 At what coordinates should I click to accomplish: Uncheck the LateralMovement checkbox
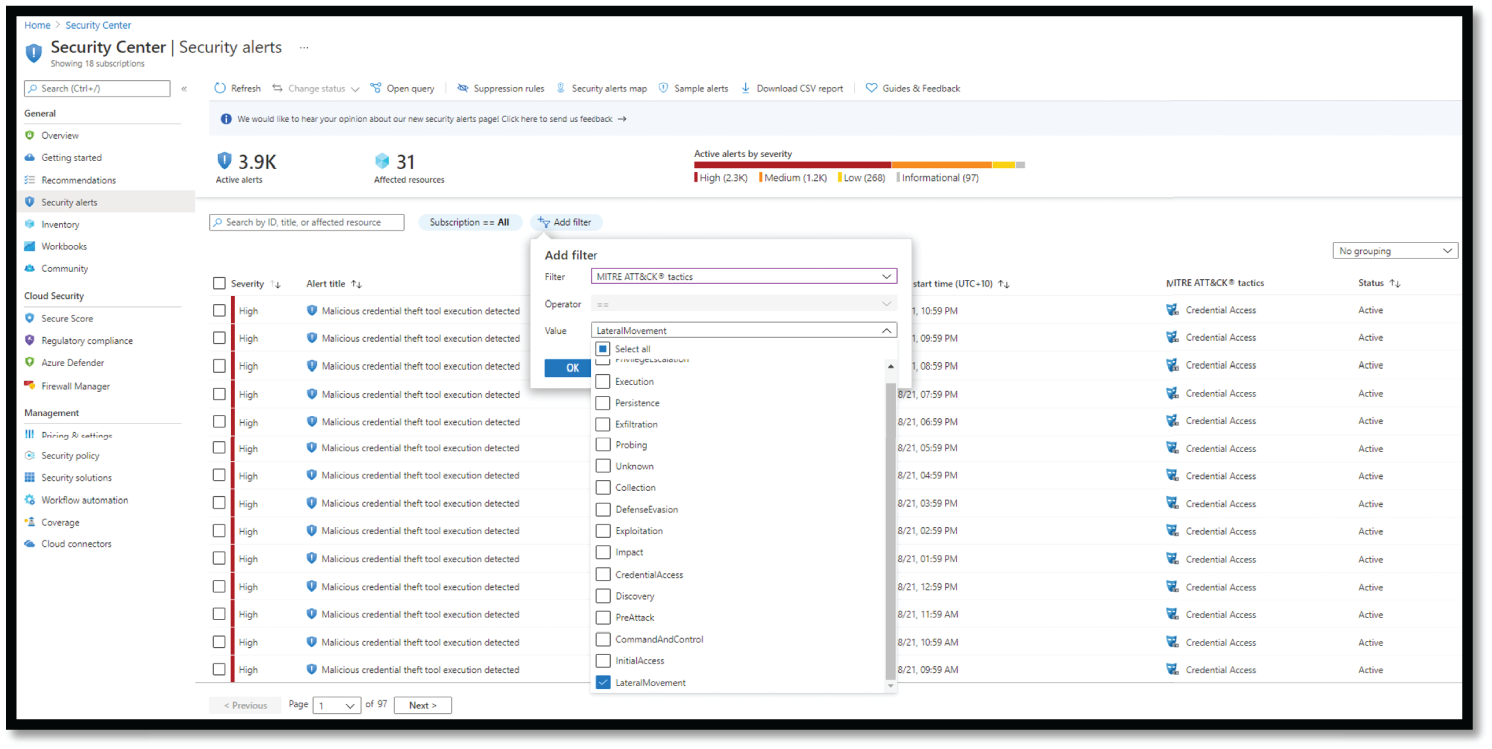[x=603, y=683]
